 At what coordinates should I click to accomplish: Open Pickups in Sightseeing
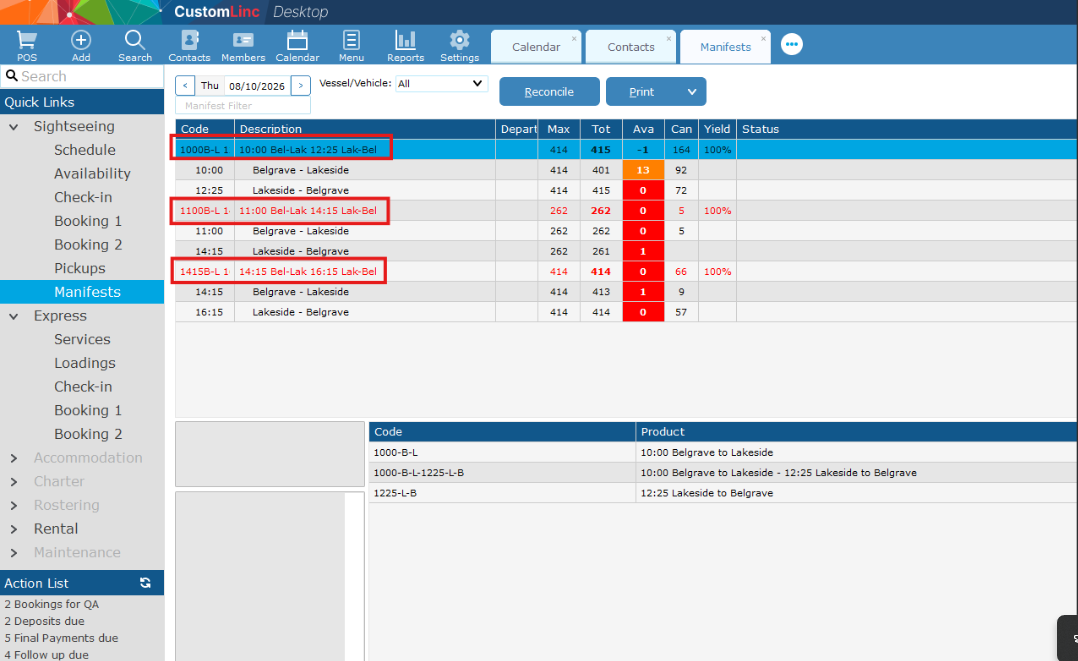pyautogui.click(x=80, y=268)
